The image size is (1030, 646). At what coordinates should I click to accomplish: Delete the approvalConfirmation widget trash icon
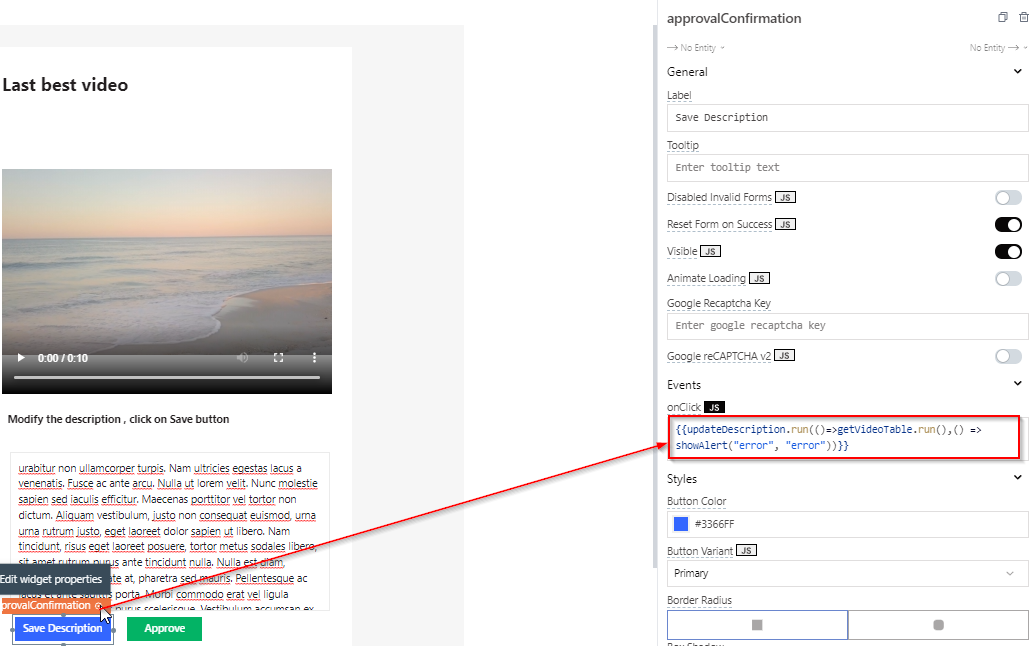click(x=1023, y=18)
